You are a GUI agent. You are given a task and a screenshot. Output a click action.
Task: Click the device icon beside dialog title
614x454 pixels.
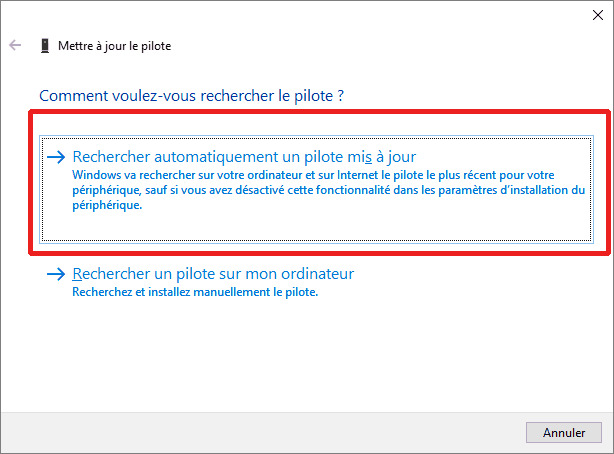(45, 46)
